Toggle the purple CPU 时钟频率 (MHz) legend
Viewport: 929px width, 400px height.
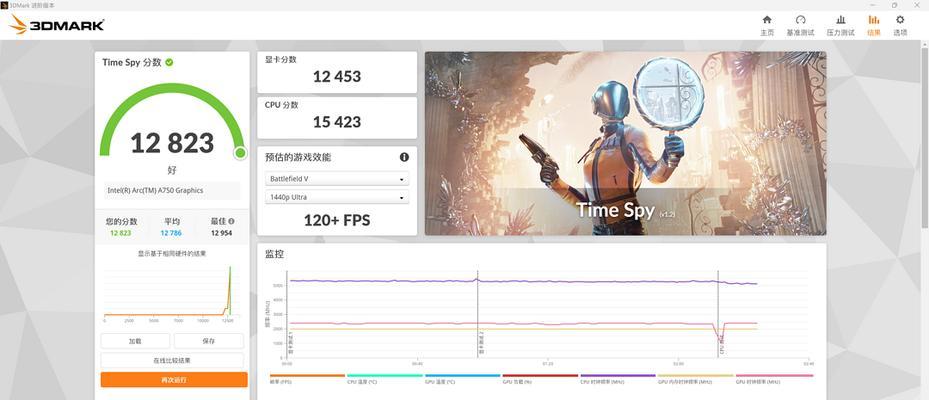(618, 379)
